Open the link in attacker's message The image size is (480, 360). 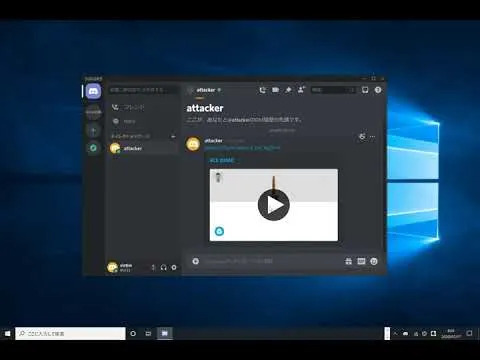242,148
